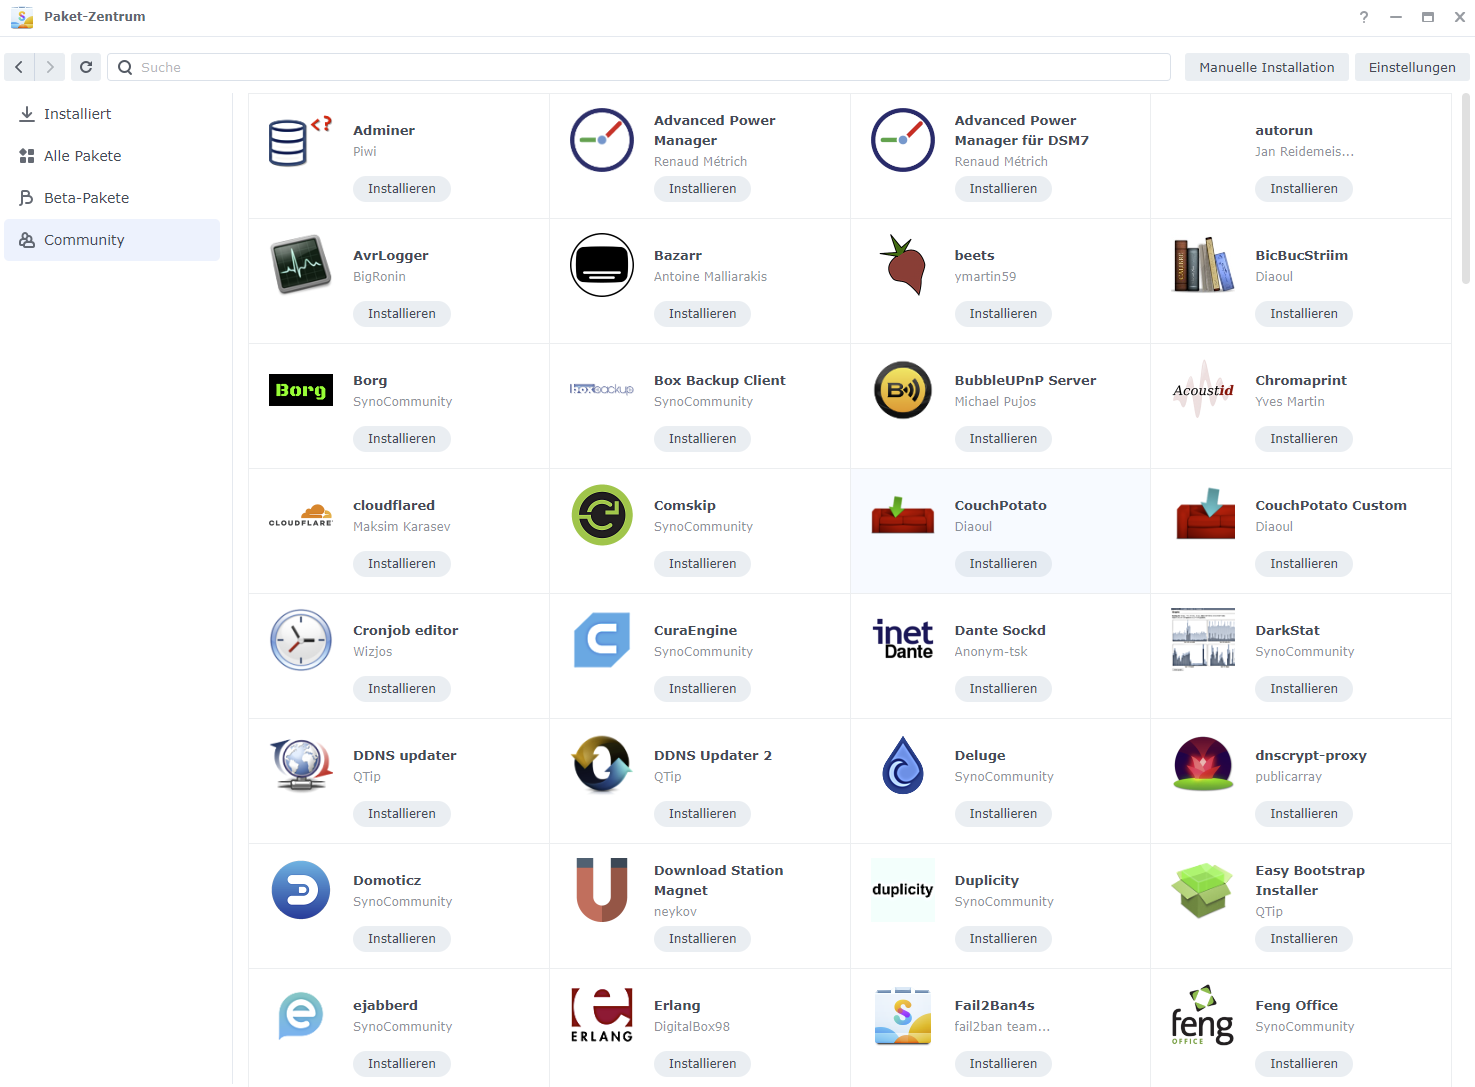Image resolution: width=1475 pixels, height=1087 pixels.
Task: Click the DDNS updater globe icon
Action: click(x=301, y=765)
